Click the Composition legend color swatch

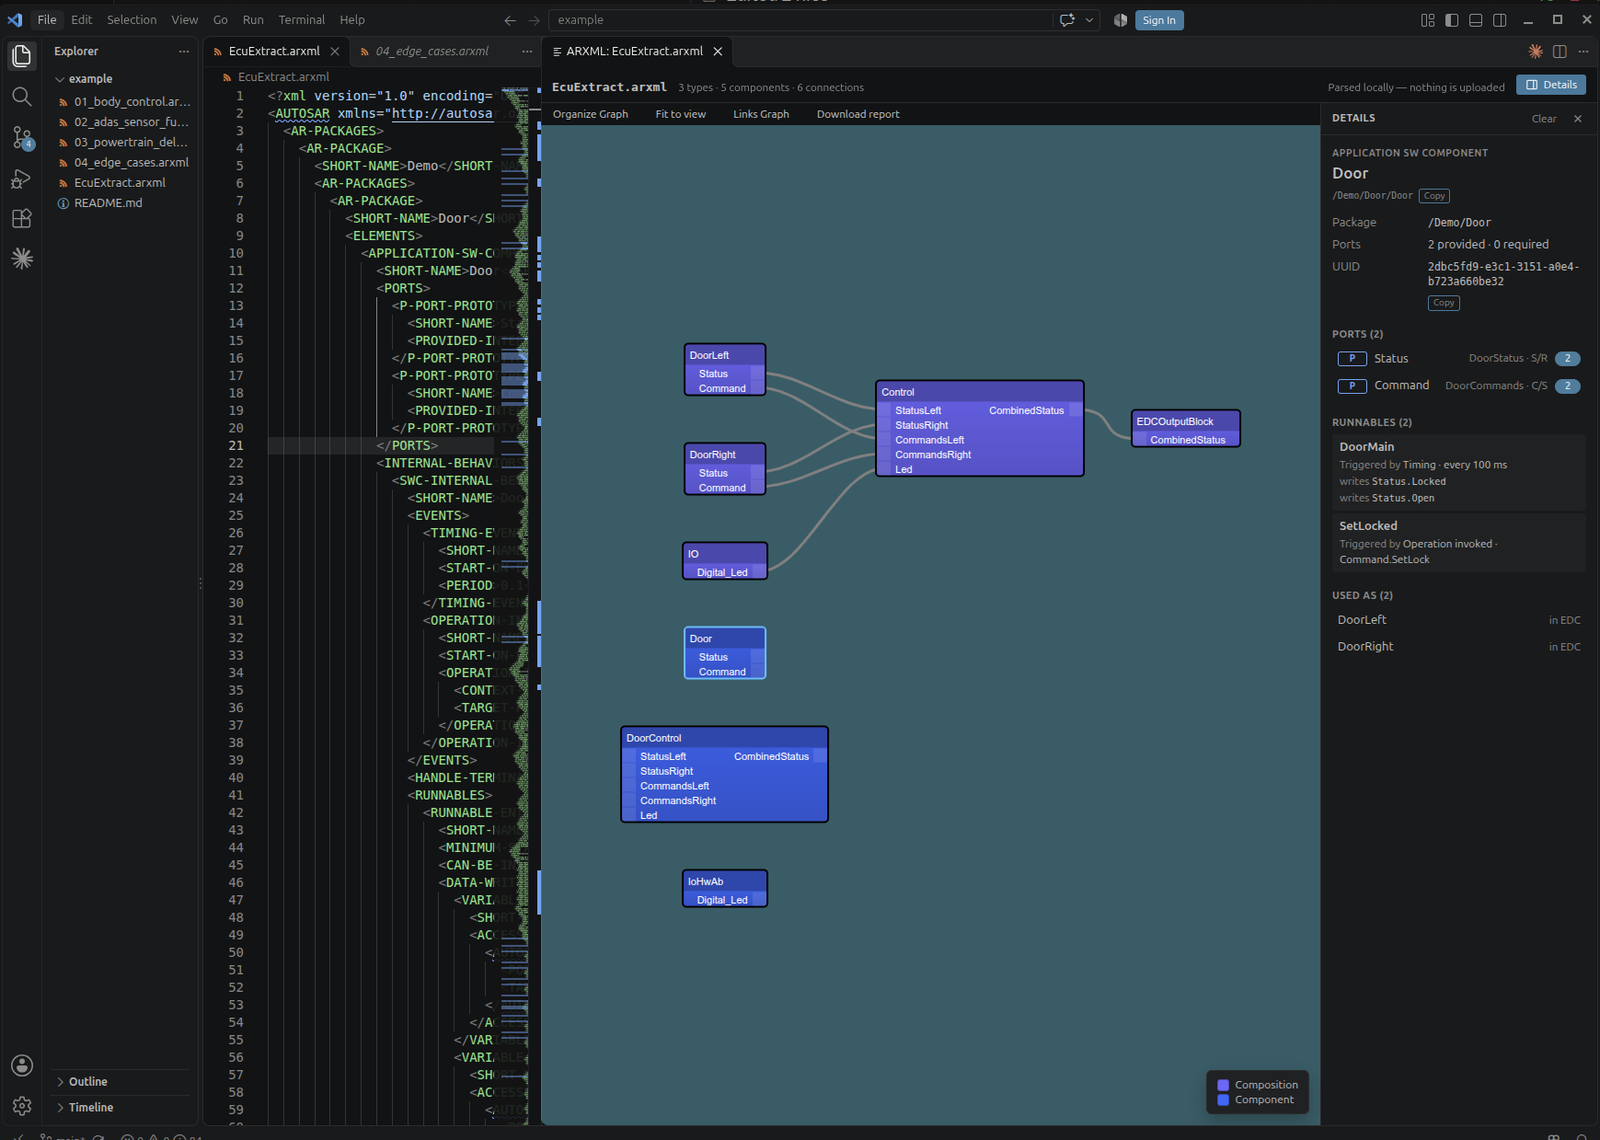(1223, 1085)
